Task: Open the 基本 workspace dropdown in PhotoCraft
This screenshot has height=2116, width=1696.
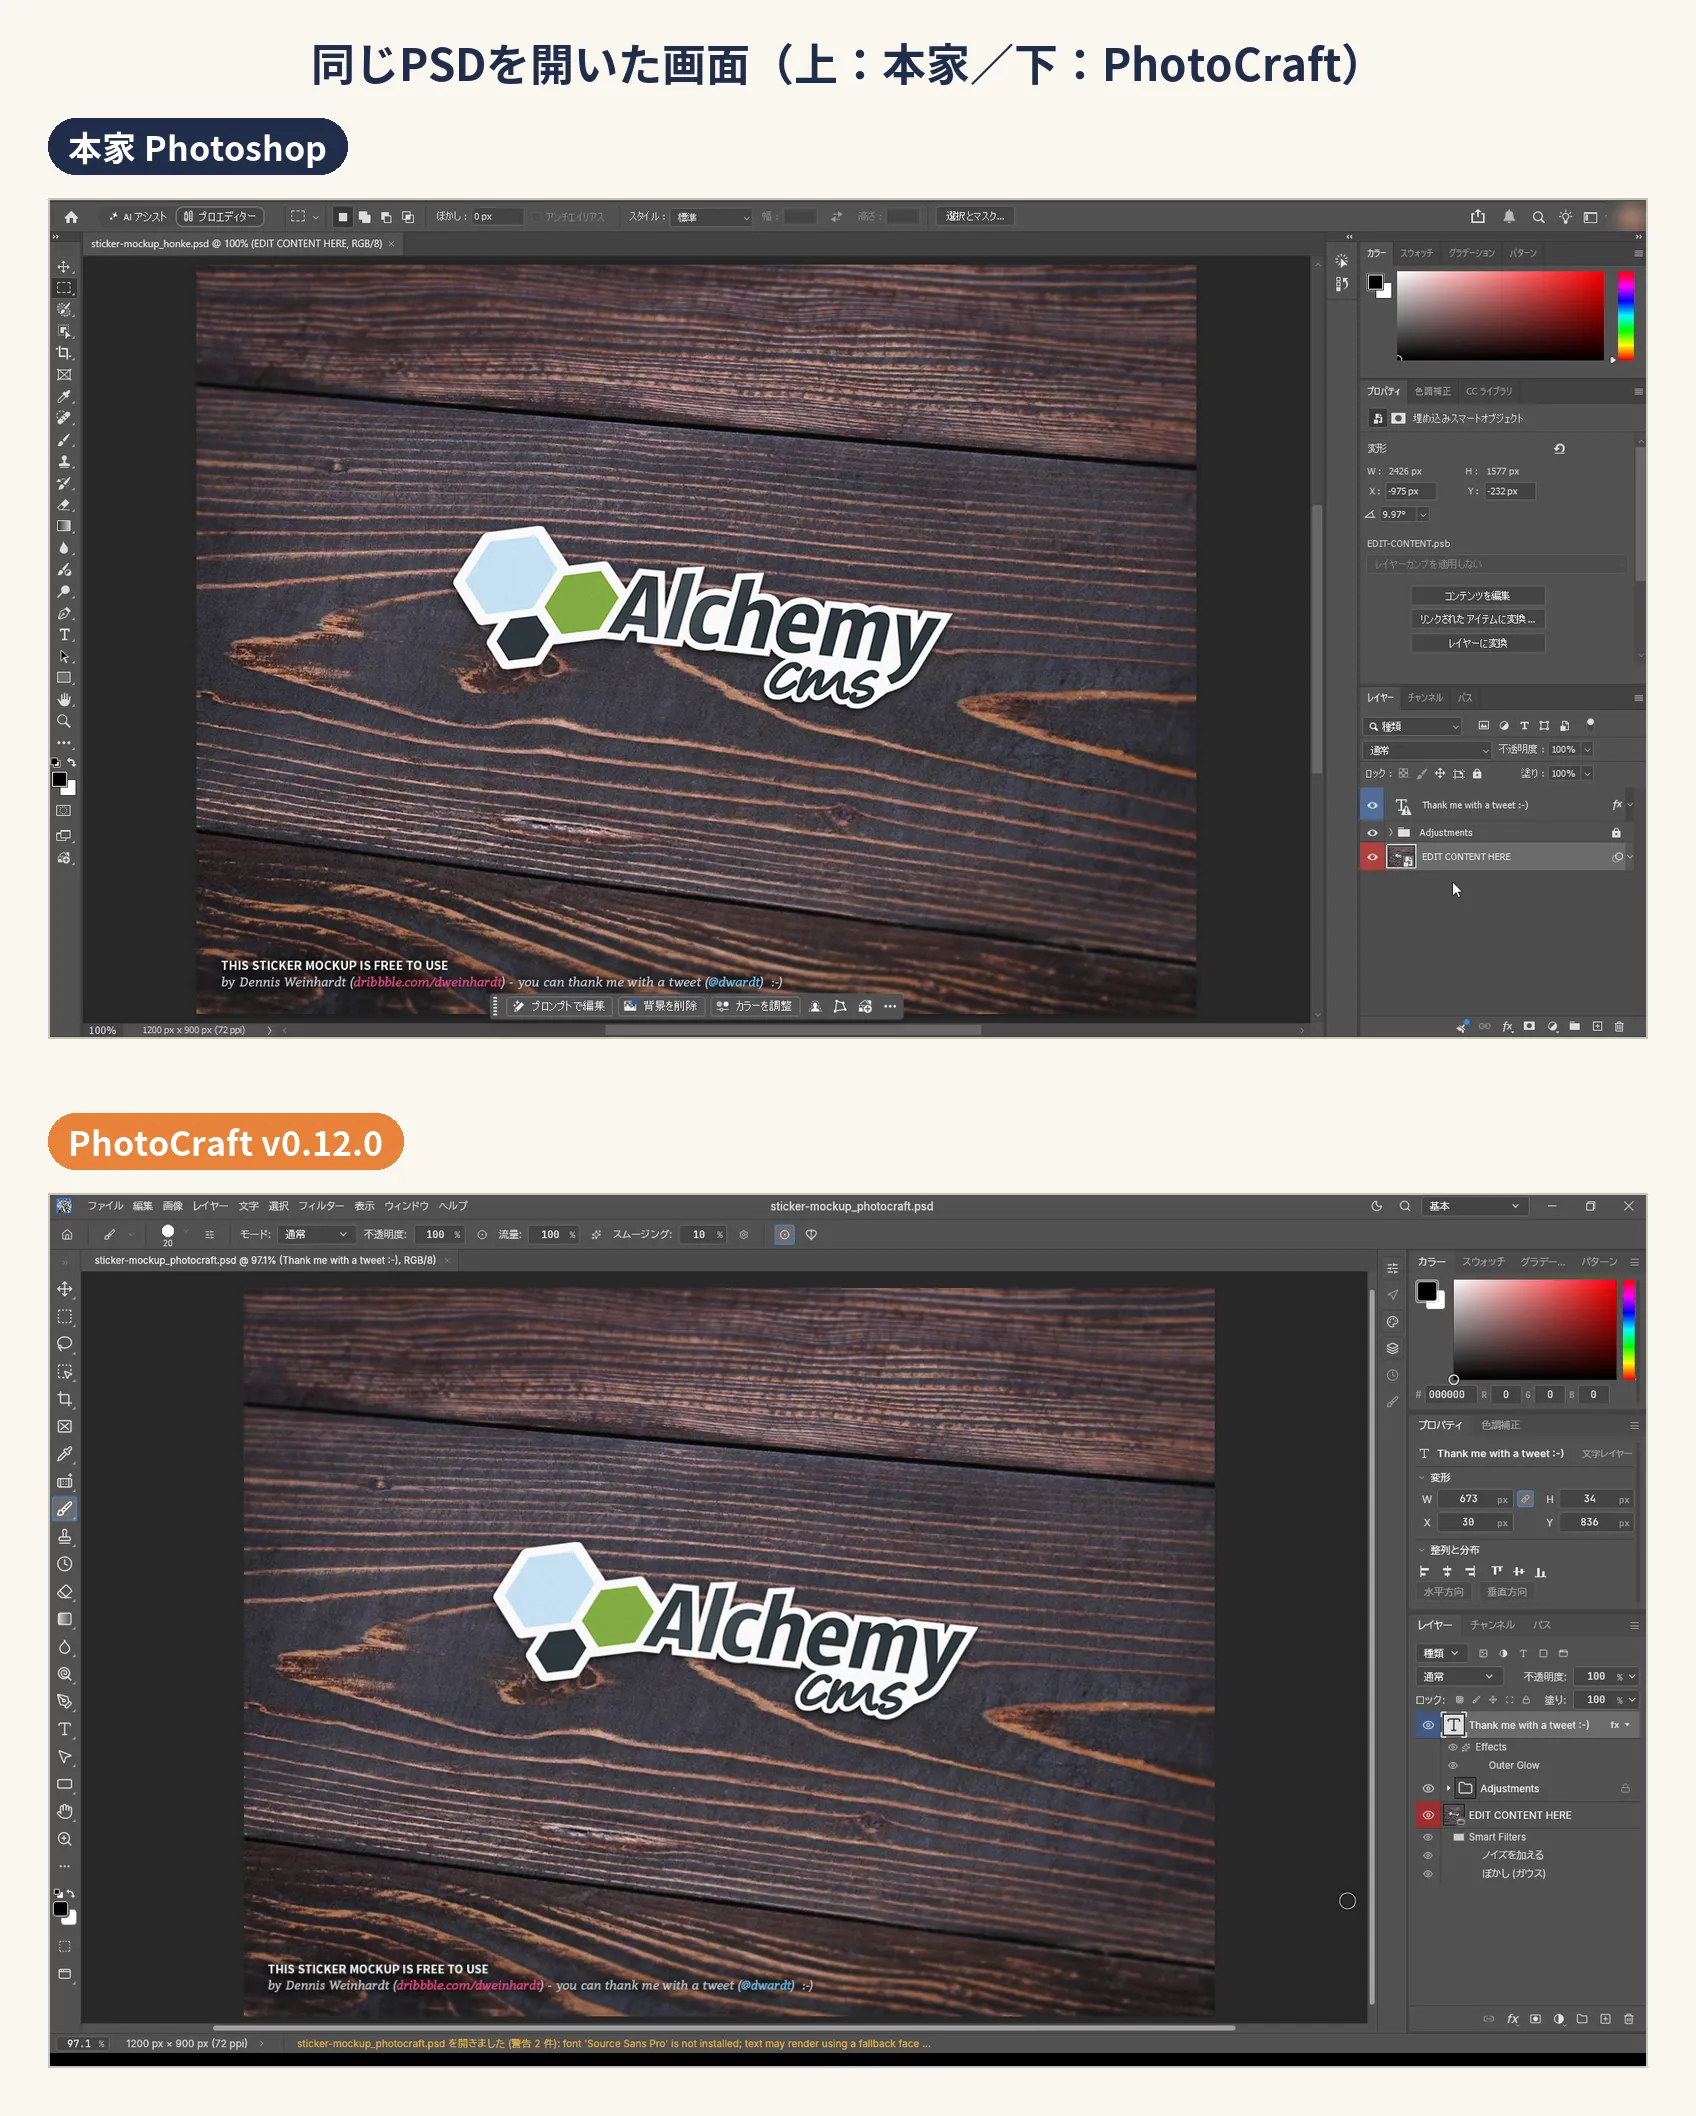Action: (1474, 1206)
